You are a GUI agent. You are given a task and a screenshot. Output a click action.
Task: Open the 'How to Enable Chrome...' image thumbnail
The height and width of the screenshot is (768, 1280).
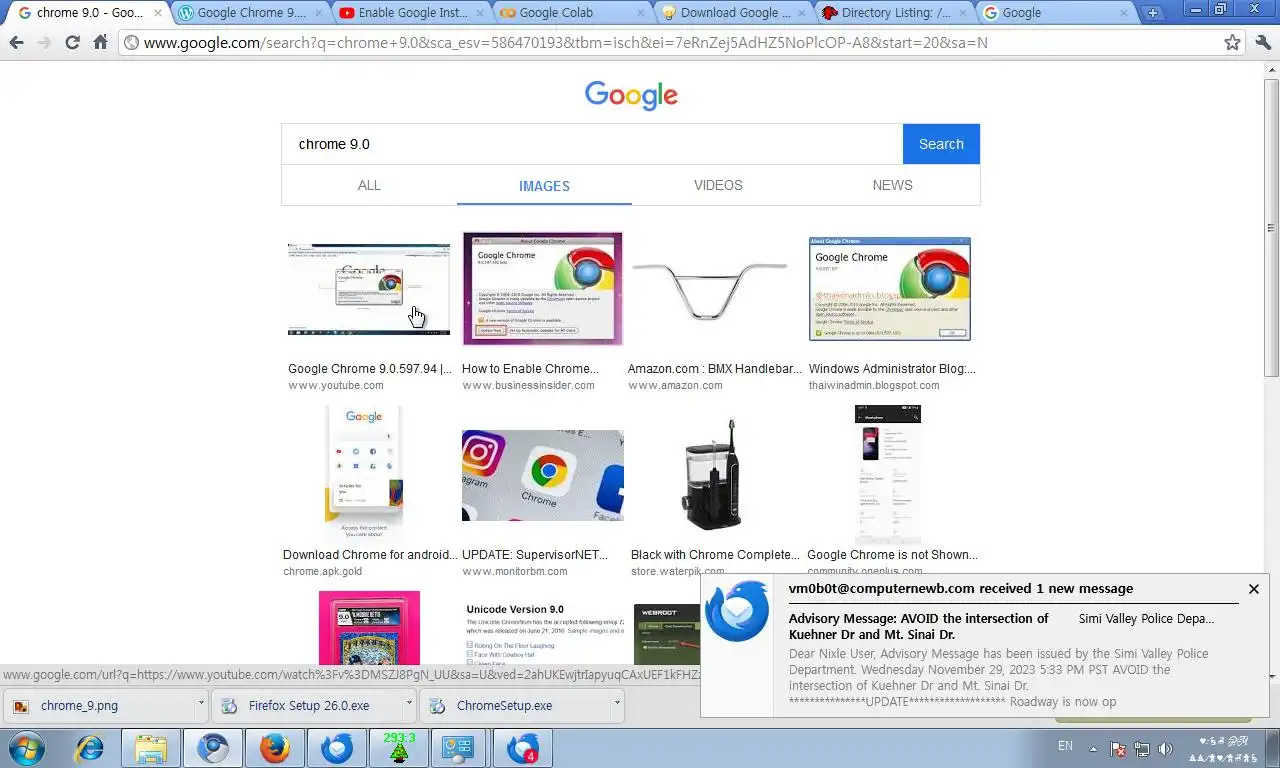point(542,289)
